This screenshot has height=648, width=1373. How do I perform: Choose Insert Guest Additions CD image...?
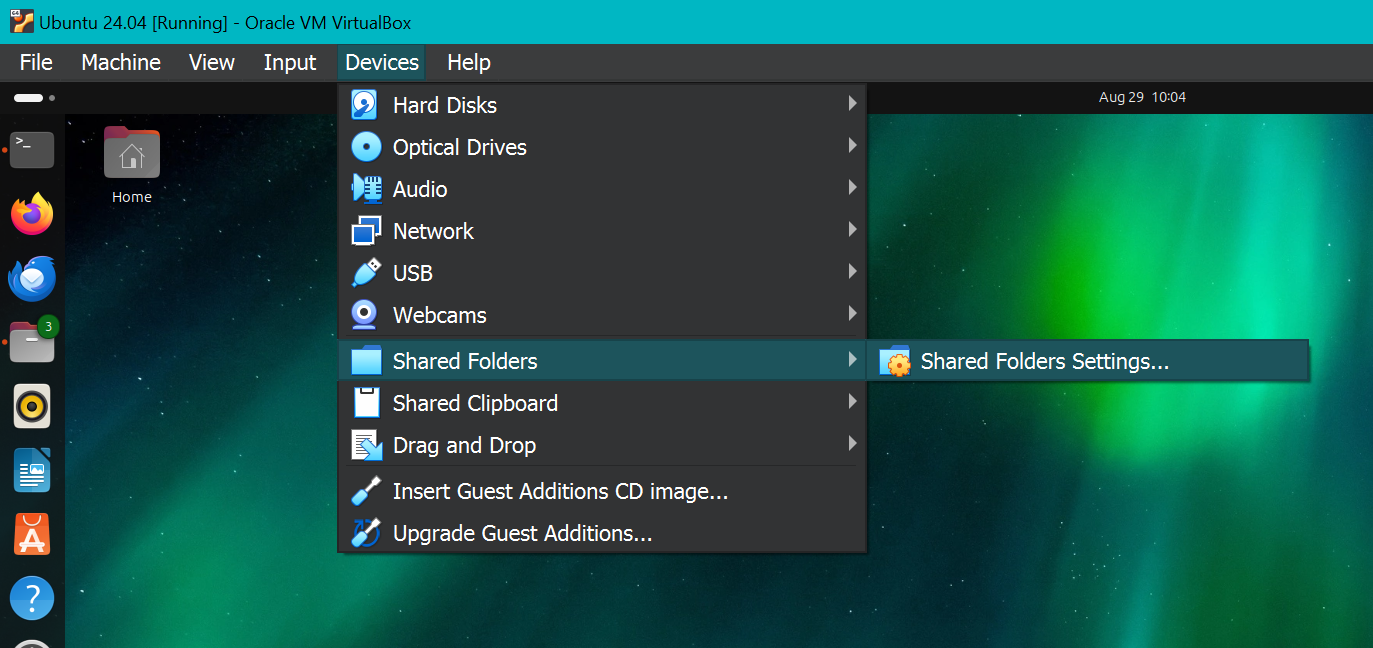pos(560,491)
